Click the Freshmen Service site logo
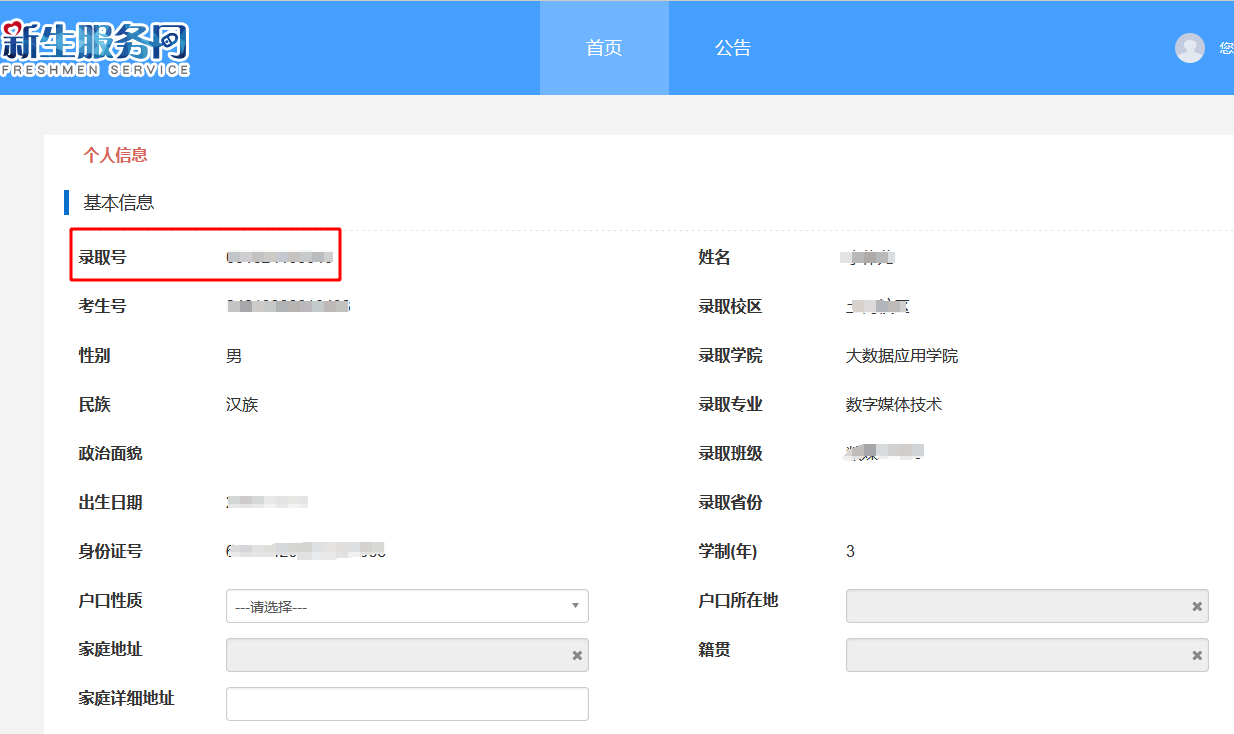The width and height of the screenshot is (1234, 734). point(96,48)
